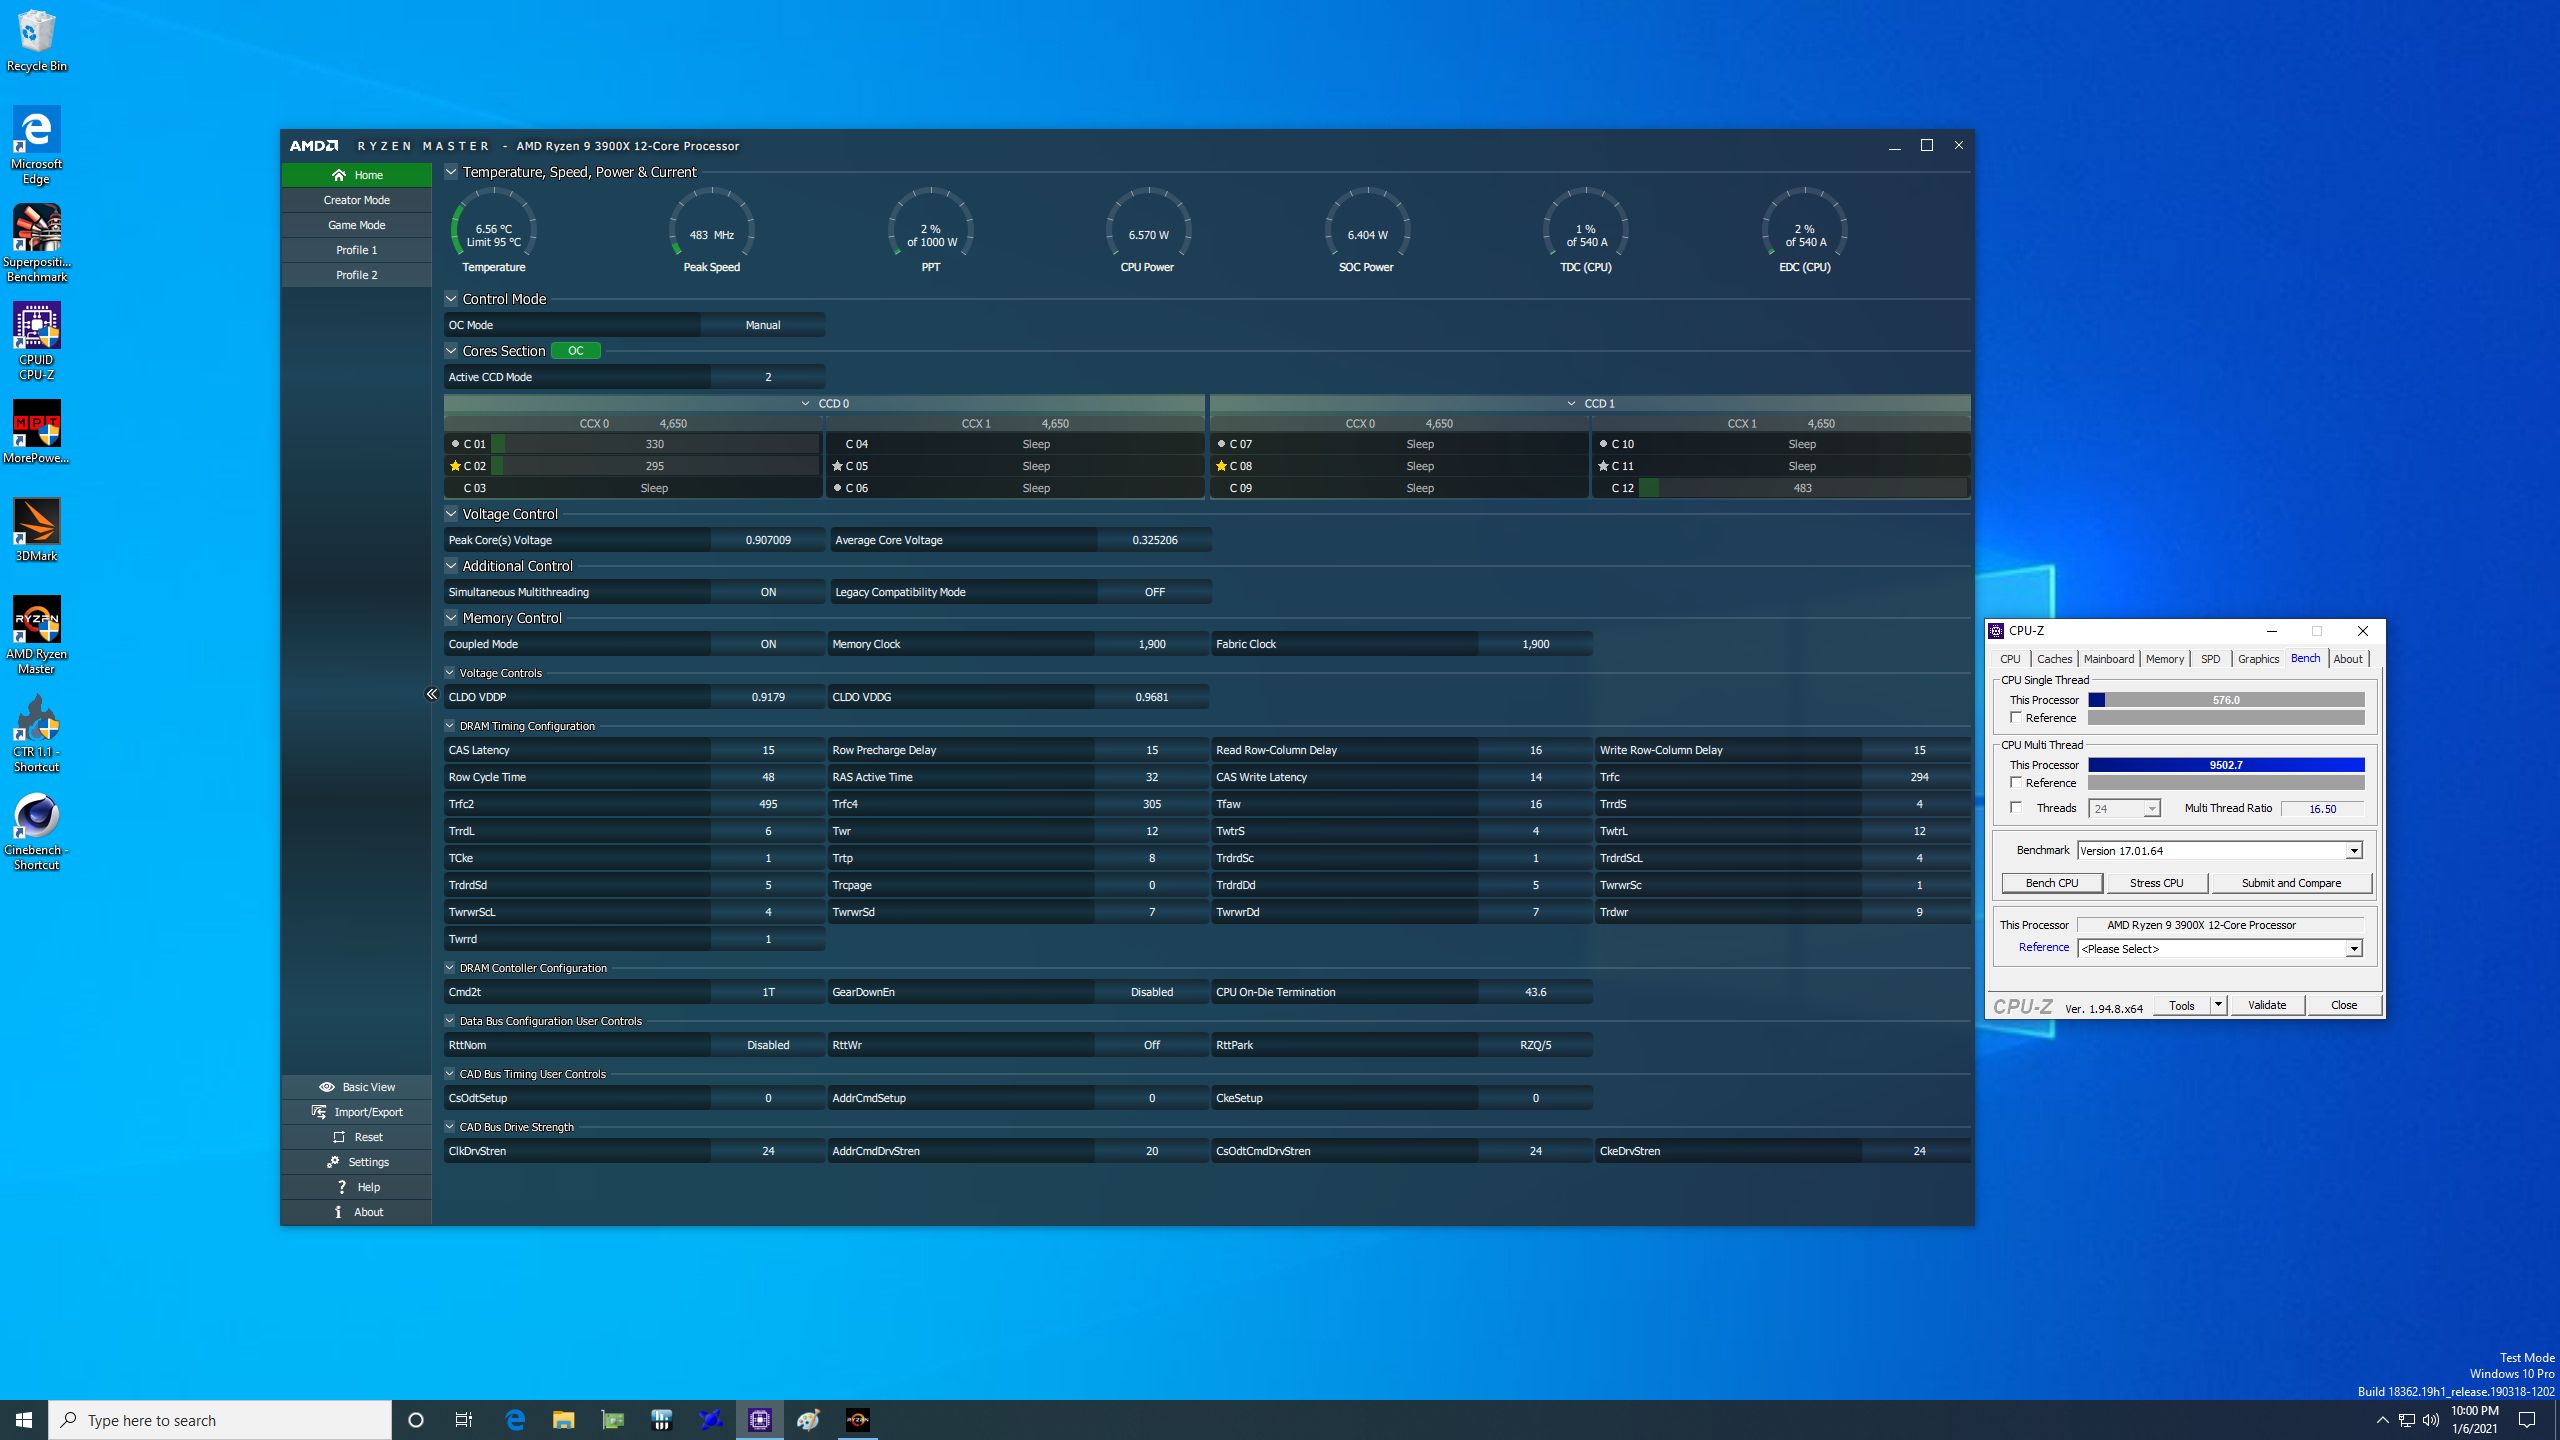Collapse the Voltage Control section
This screenshot has height=1440, width=2560.
coord(451,514)
